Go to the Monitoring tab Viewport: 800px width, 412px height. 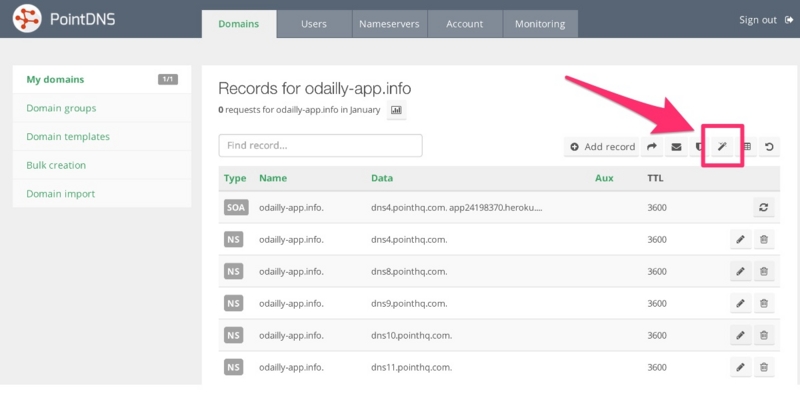pos(540,24)
